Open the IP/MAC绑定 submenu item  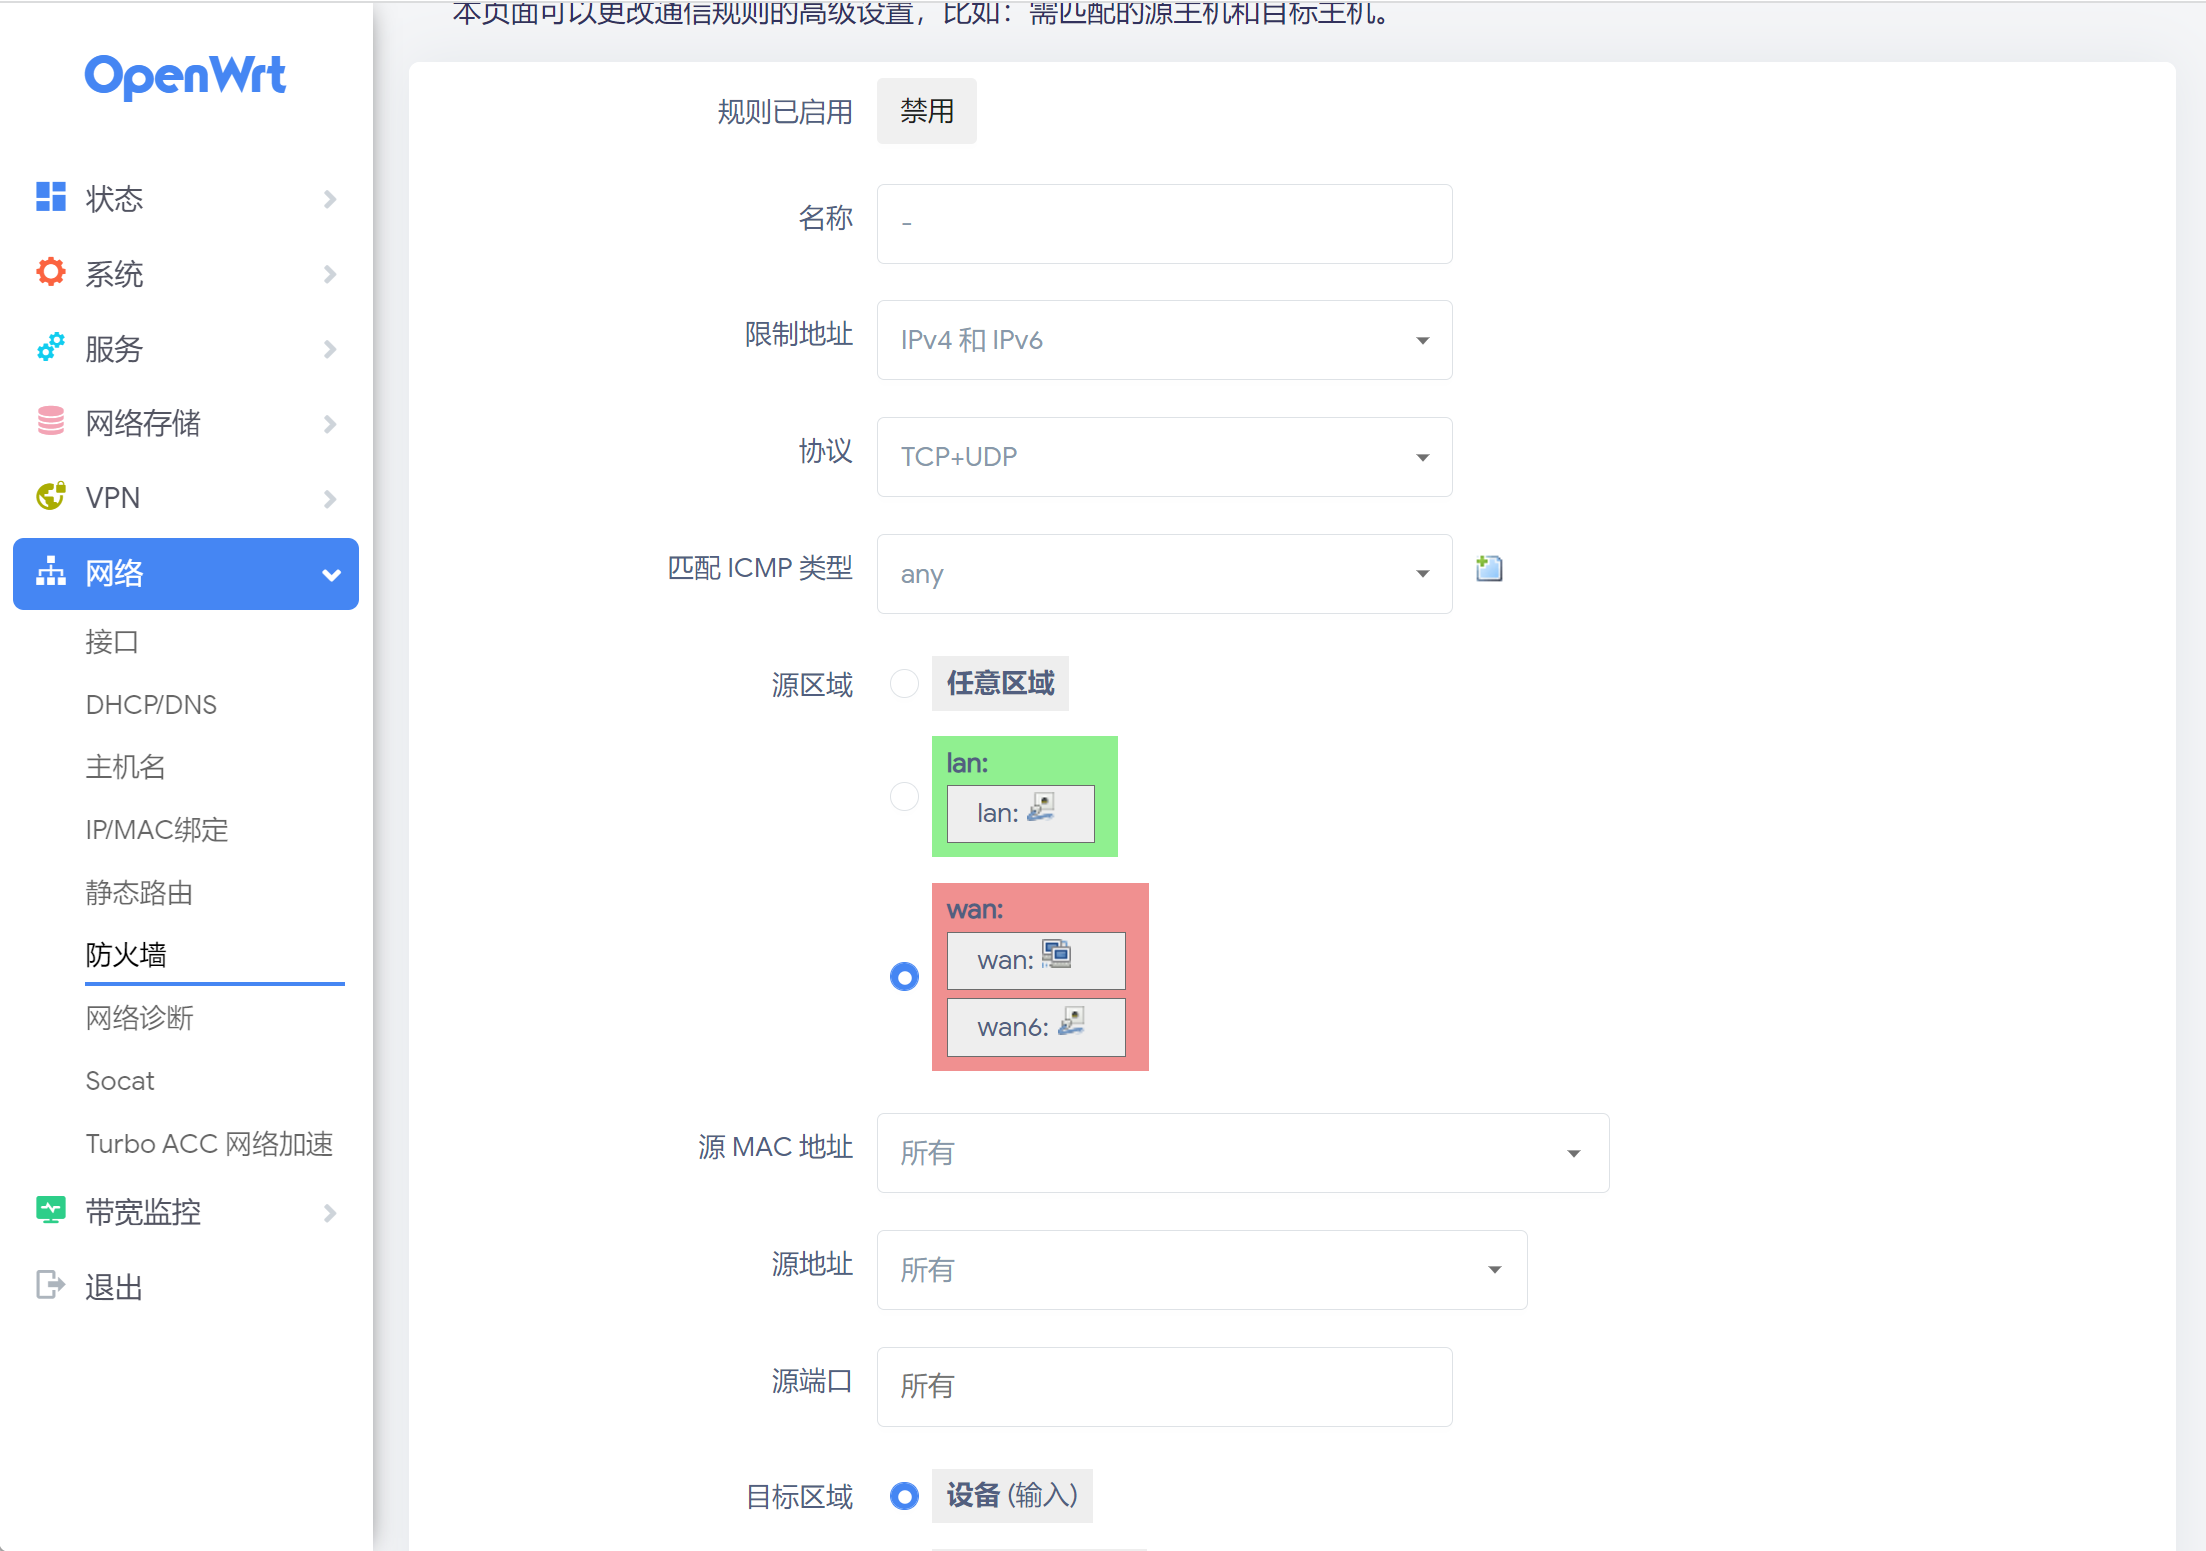(x=157, y=830)
